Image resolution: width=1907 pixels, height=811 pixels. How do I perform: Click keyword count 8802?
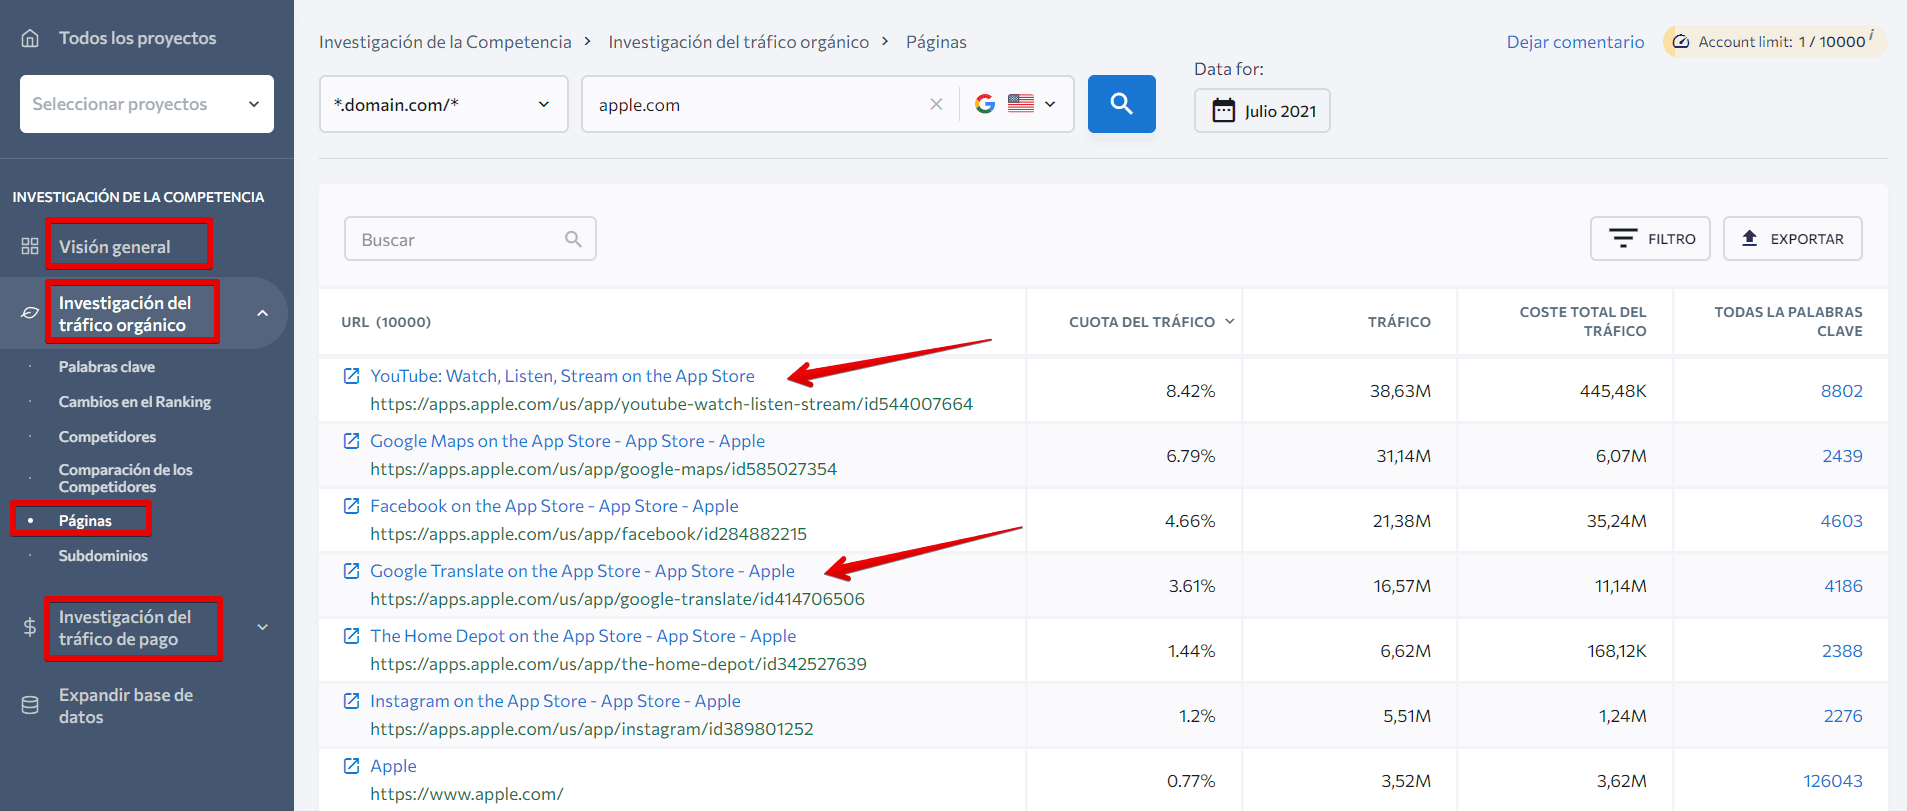pos(1841,391)
